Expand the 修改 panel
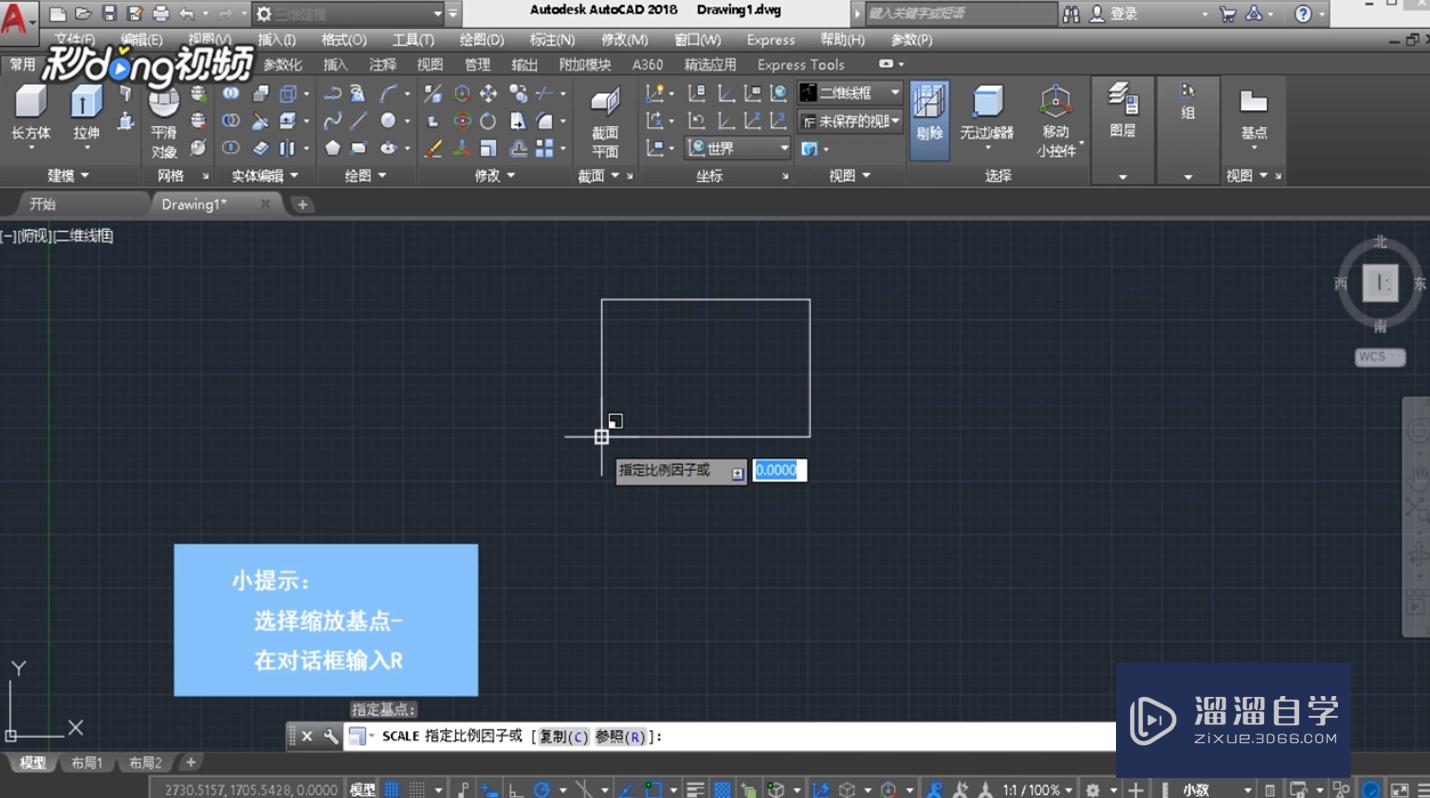 pyautogui.click(x=495, y=175)
